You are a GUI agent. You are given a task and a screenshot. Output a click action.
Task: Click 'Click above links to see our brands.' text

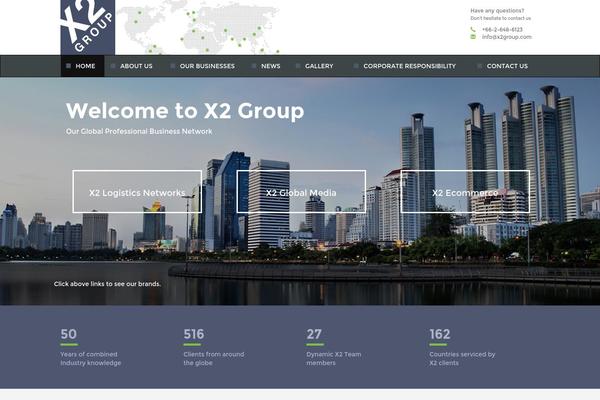point(107,284)
